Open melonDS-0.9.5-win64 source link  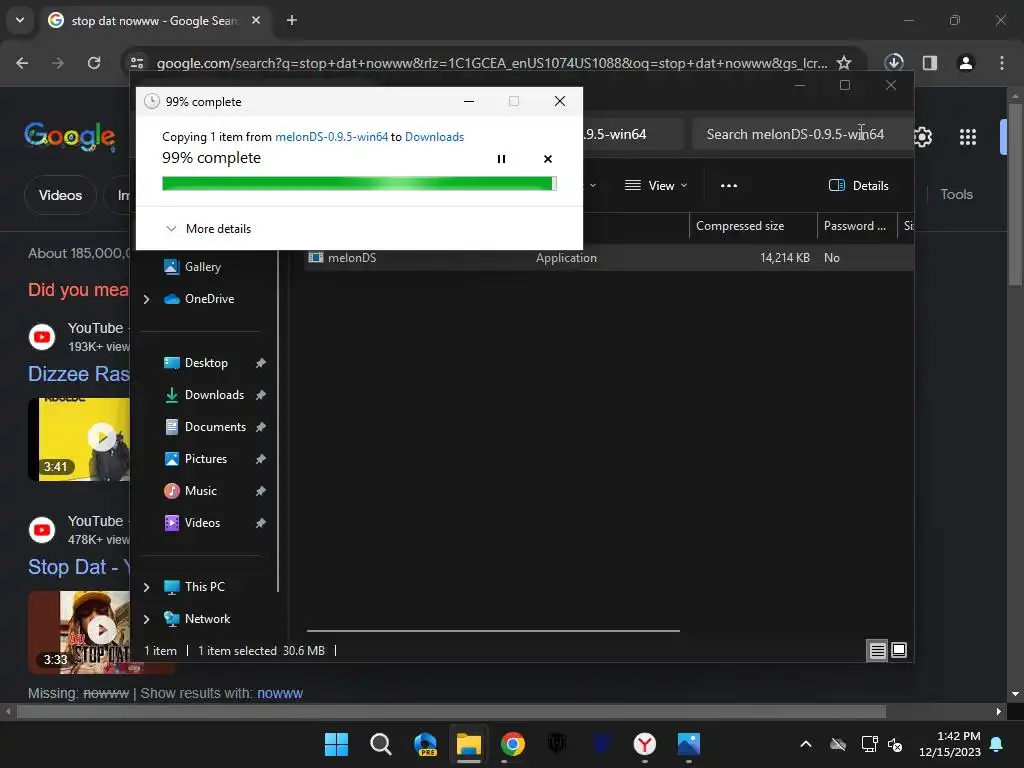point(331,136)
